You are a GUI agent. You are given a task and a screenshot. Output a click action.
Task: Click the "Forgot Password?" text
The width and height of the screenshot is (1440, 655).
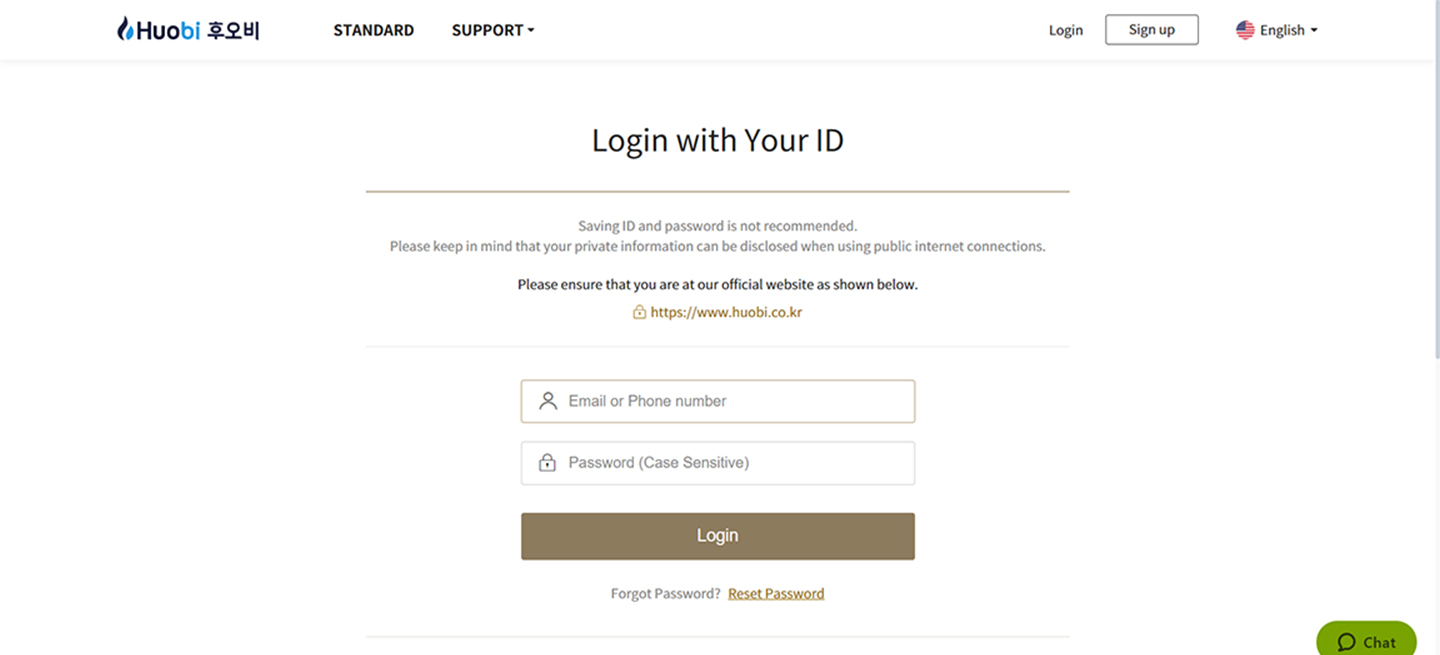[665, 593]
